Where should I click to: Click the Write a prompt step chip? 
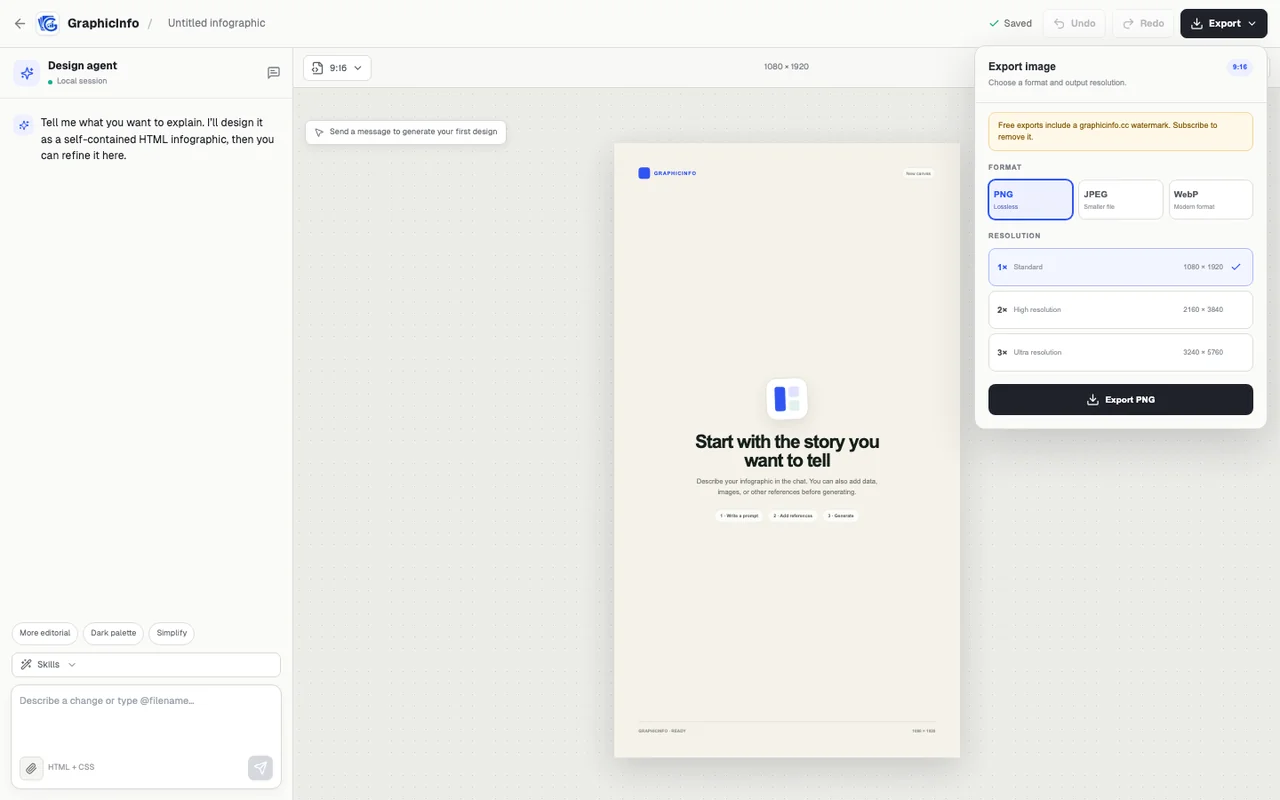click(739, 516)
